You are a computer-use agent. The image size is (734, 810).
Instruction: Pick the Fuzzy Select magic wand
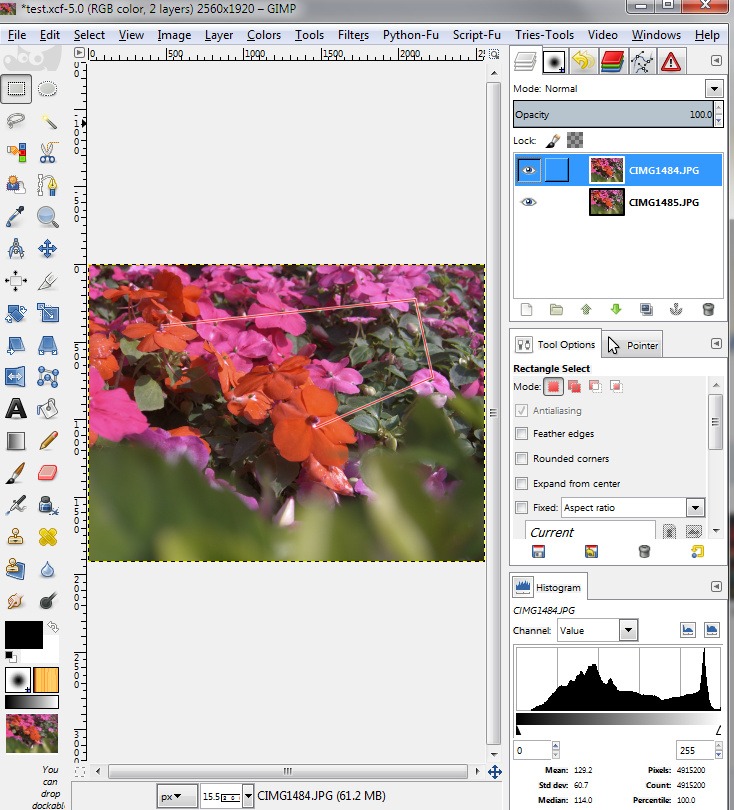48,121
